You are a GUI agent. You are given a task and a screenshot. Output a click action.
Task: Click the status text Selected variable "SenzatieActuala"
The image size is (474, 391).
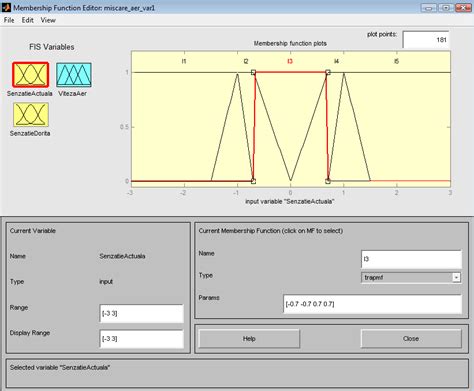60,367
